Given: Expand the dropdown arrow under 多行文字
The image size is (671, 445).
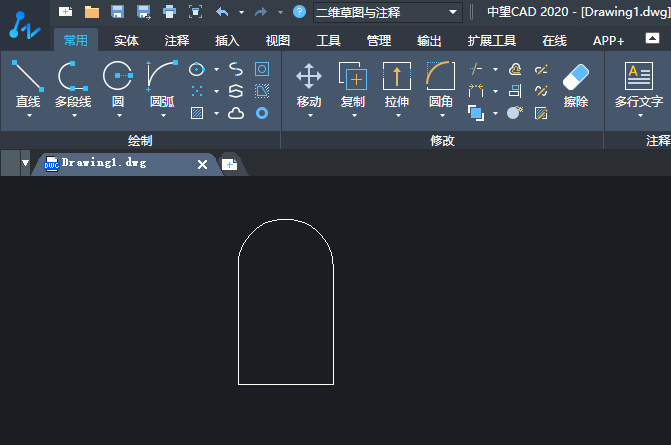Looking at the screenshot, I should pos(641,116).
